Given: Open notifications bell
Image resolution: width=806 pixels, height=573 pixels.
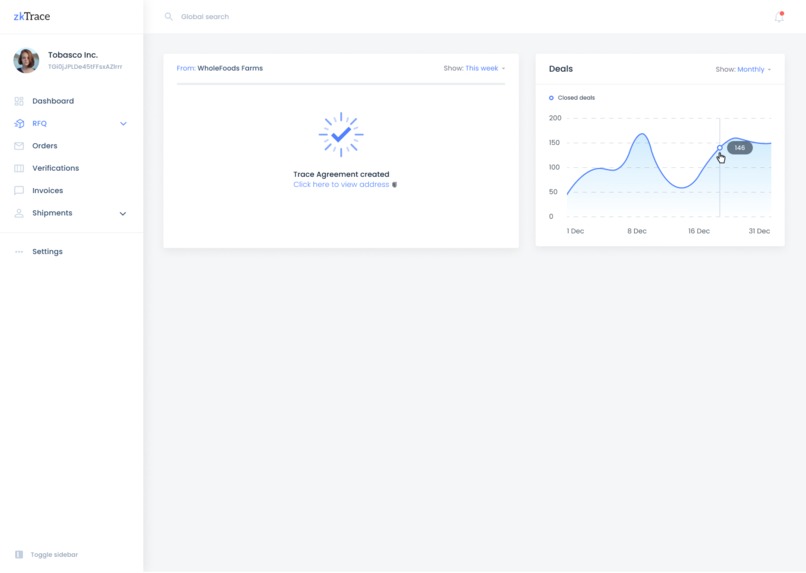Looking at the screenshot, I should click(x=779, y=17).
